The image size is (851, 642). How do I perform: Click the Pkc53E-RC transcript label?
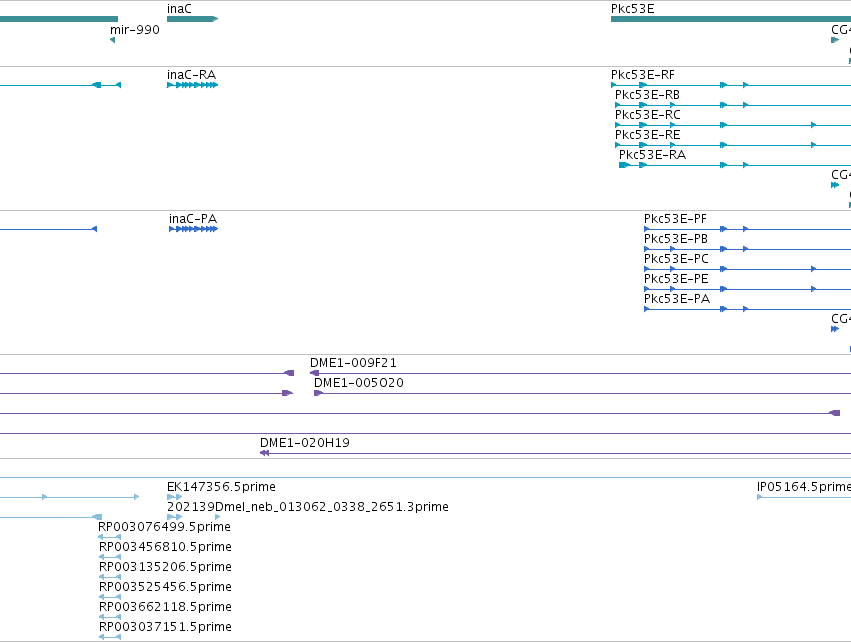coord(647,115)
